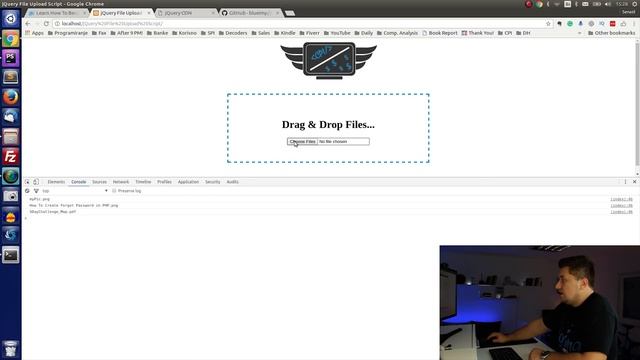Click the Evernote extension icon
This screenshot has width=640, height=360.
560,24
